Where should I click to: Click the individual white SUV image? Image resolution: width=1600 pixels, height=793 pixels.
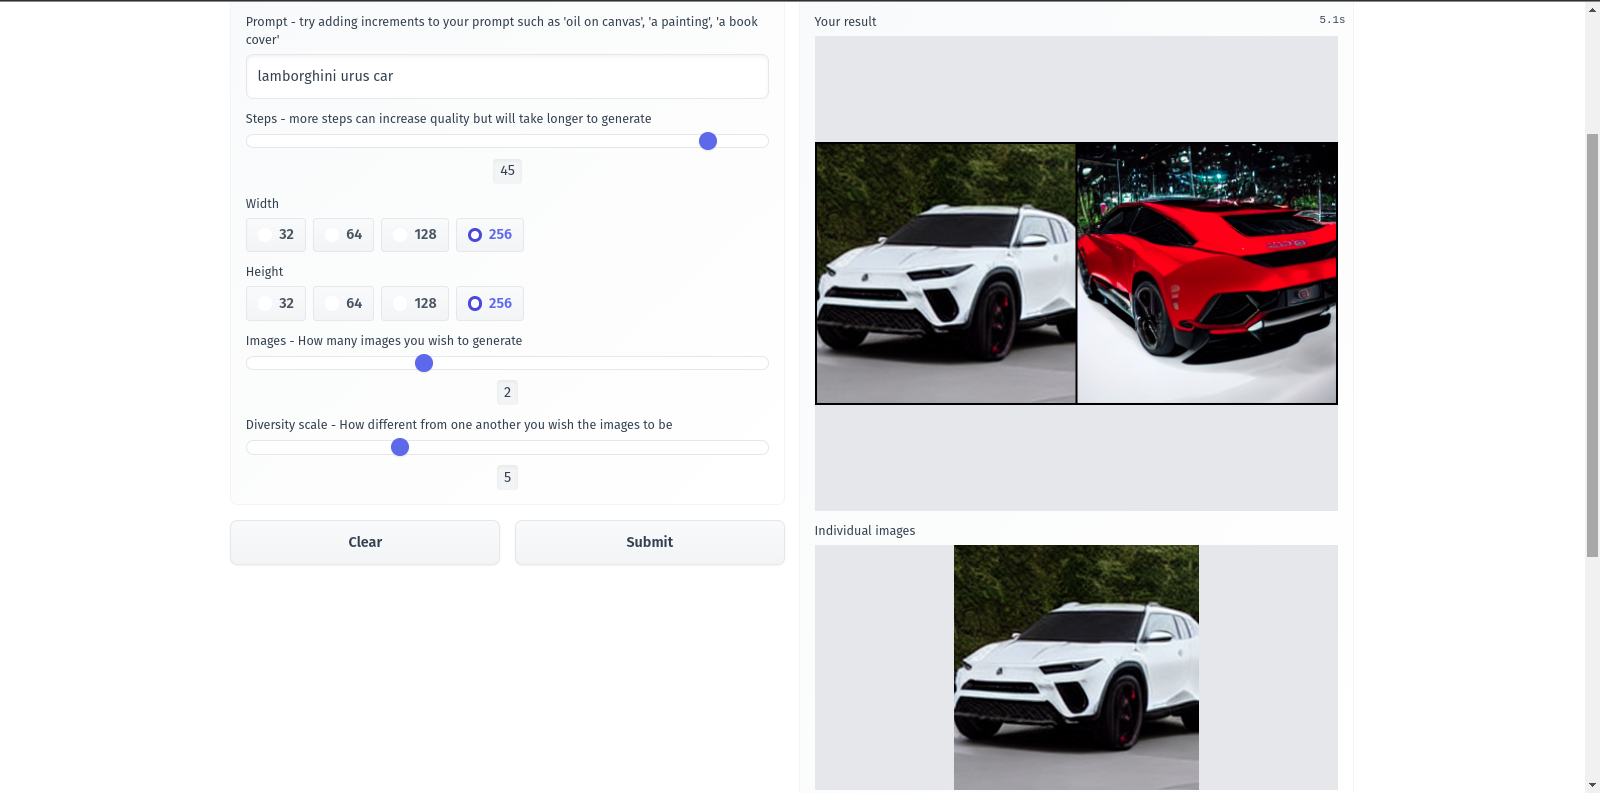(x=1076, y=667)
